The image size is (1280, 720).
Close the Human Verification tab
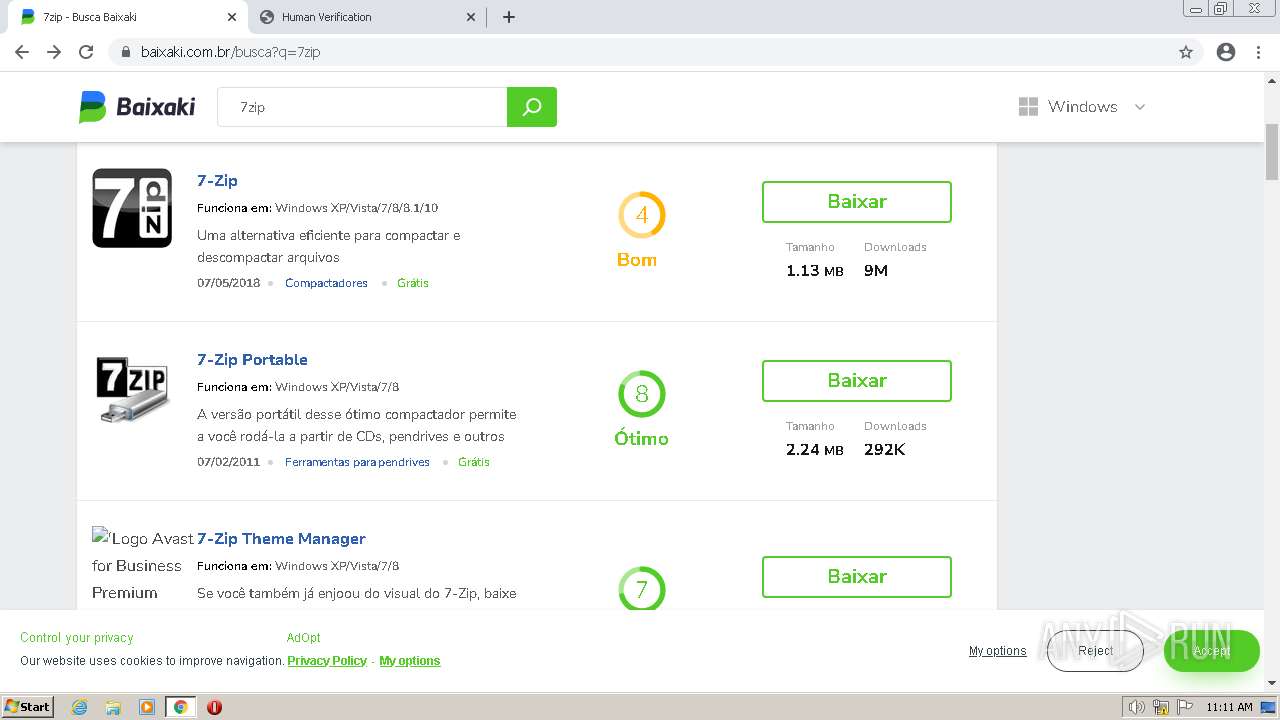(472, 17)
